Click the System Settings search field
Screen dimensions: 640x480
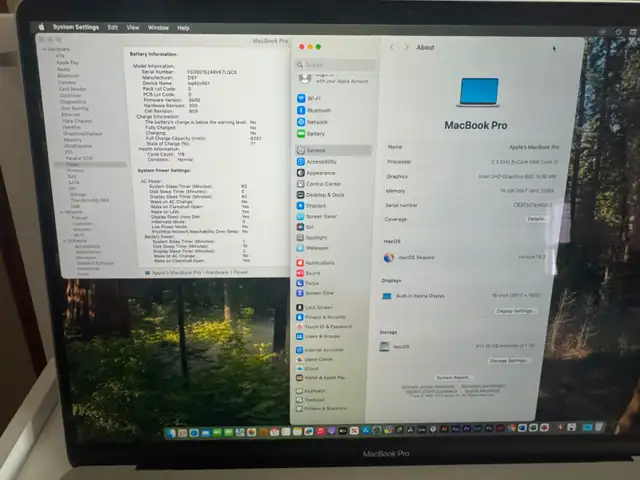336,64
